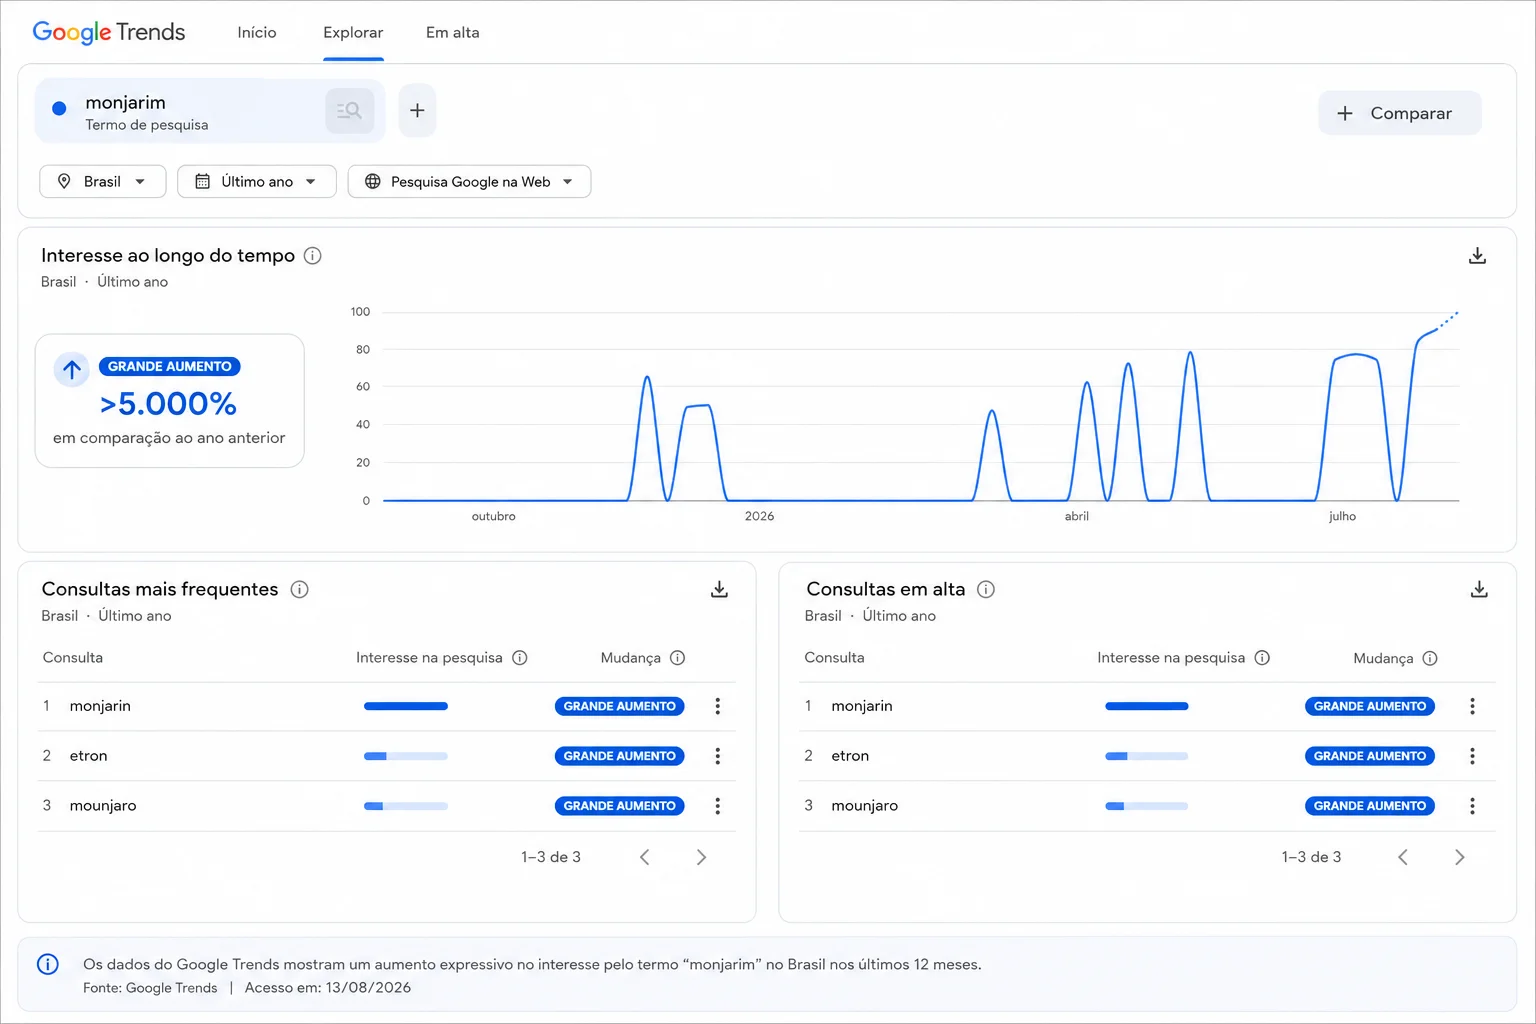Open mounjaro query in Consultas em alta
Screen dimensions: 1536x1024
coord(865,806)
